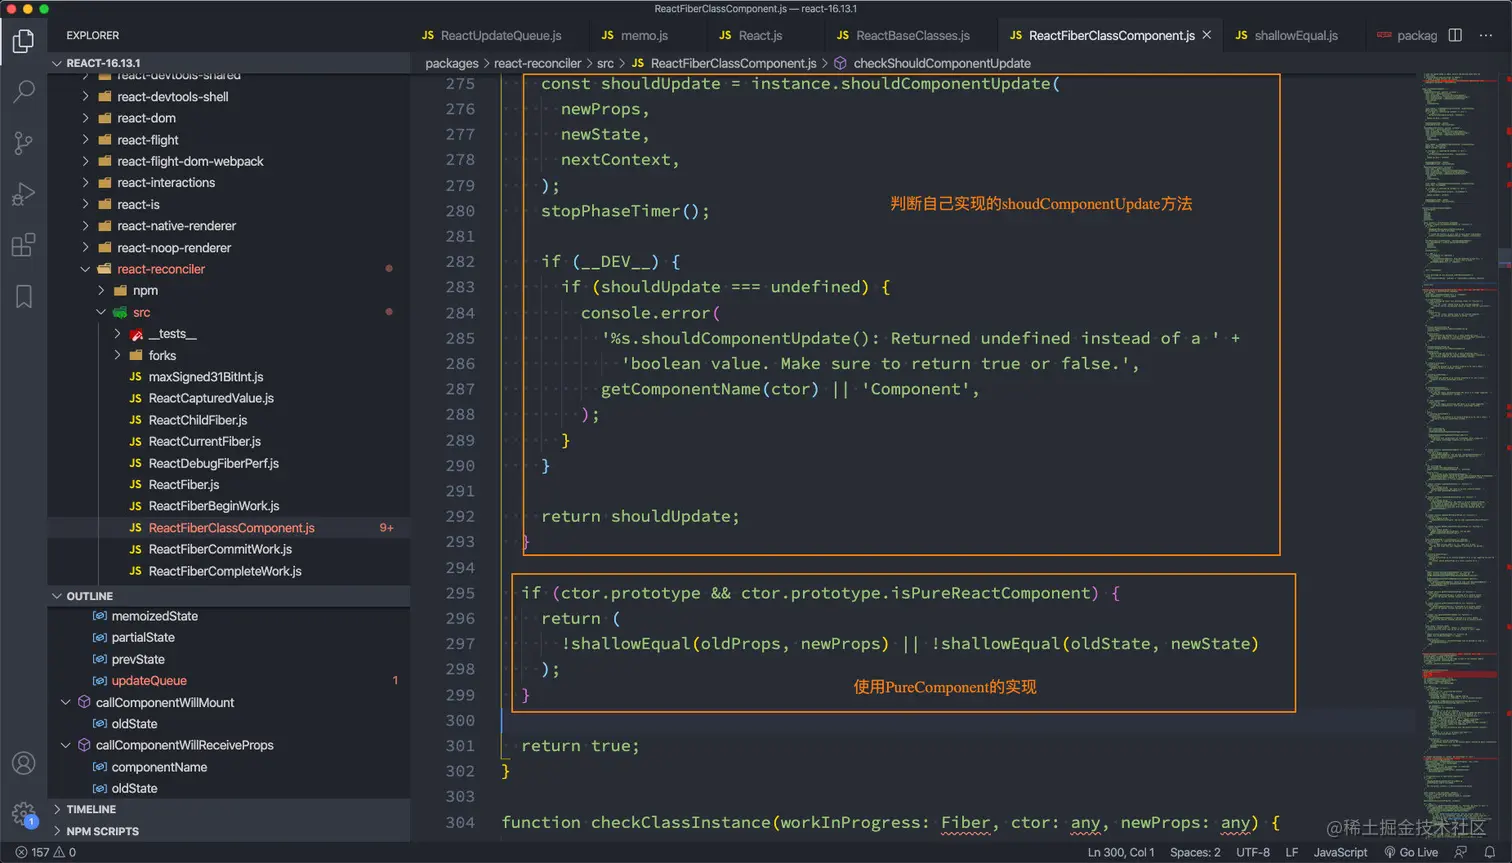Click the packages breadcrumb
The image size is (1512, 863).
[452, 63]
